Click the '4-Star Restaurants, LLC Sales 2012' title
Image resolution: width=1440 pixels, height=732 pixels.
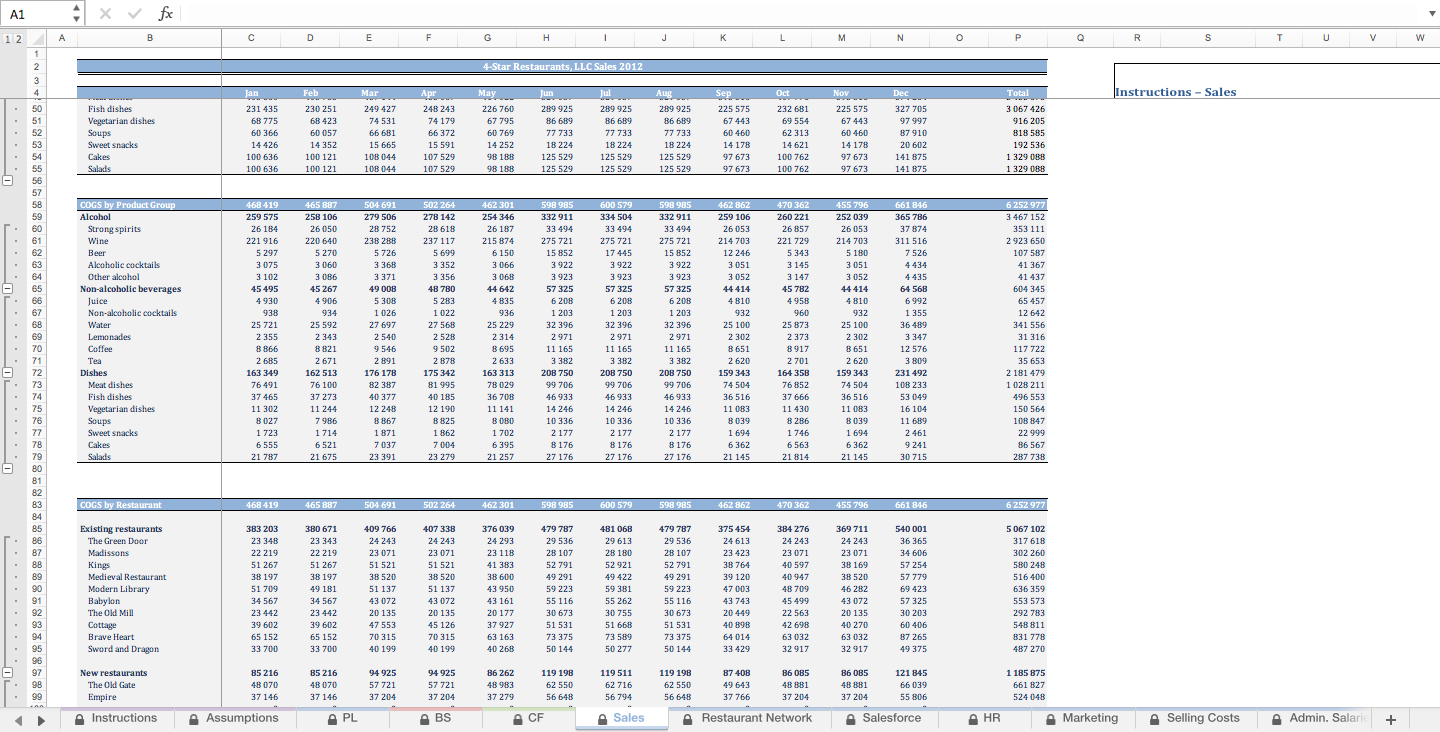click(563, 66)
